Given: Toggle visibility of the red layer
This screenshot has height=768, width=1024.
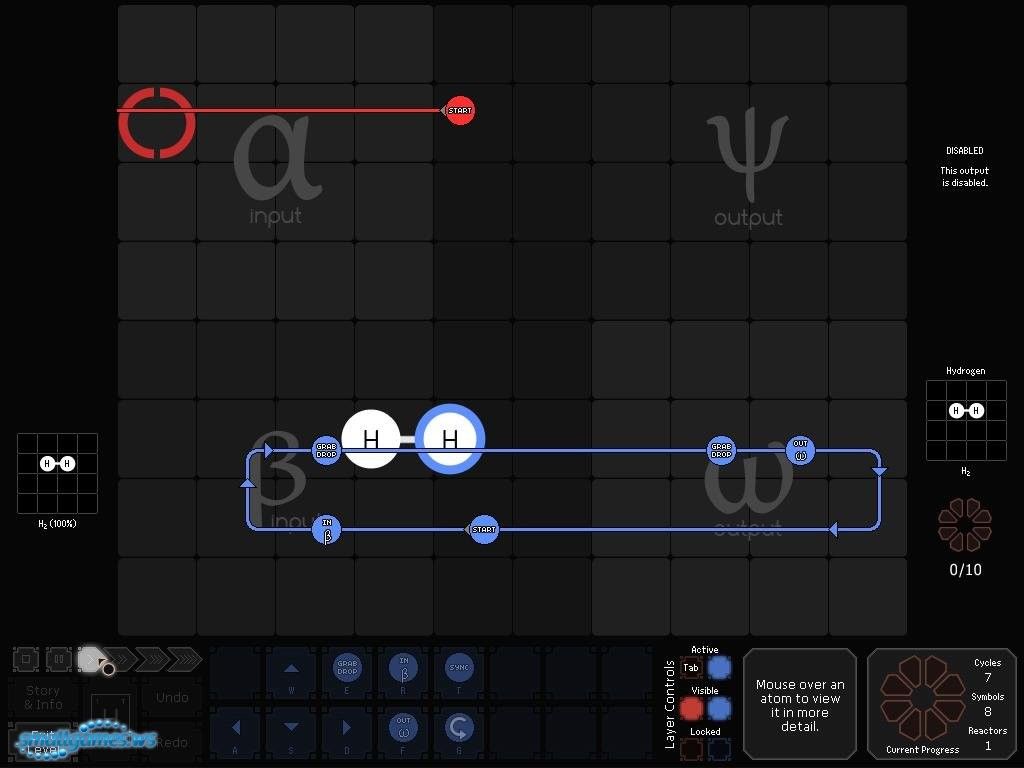Looking at the screenshot, I should click(x=691, y=709).
